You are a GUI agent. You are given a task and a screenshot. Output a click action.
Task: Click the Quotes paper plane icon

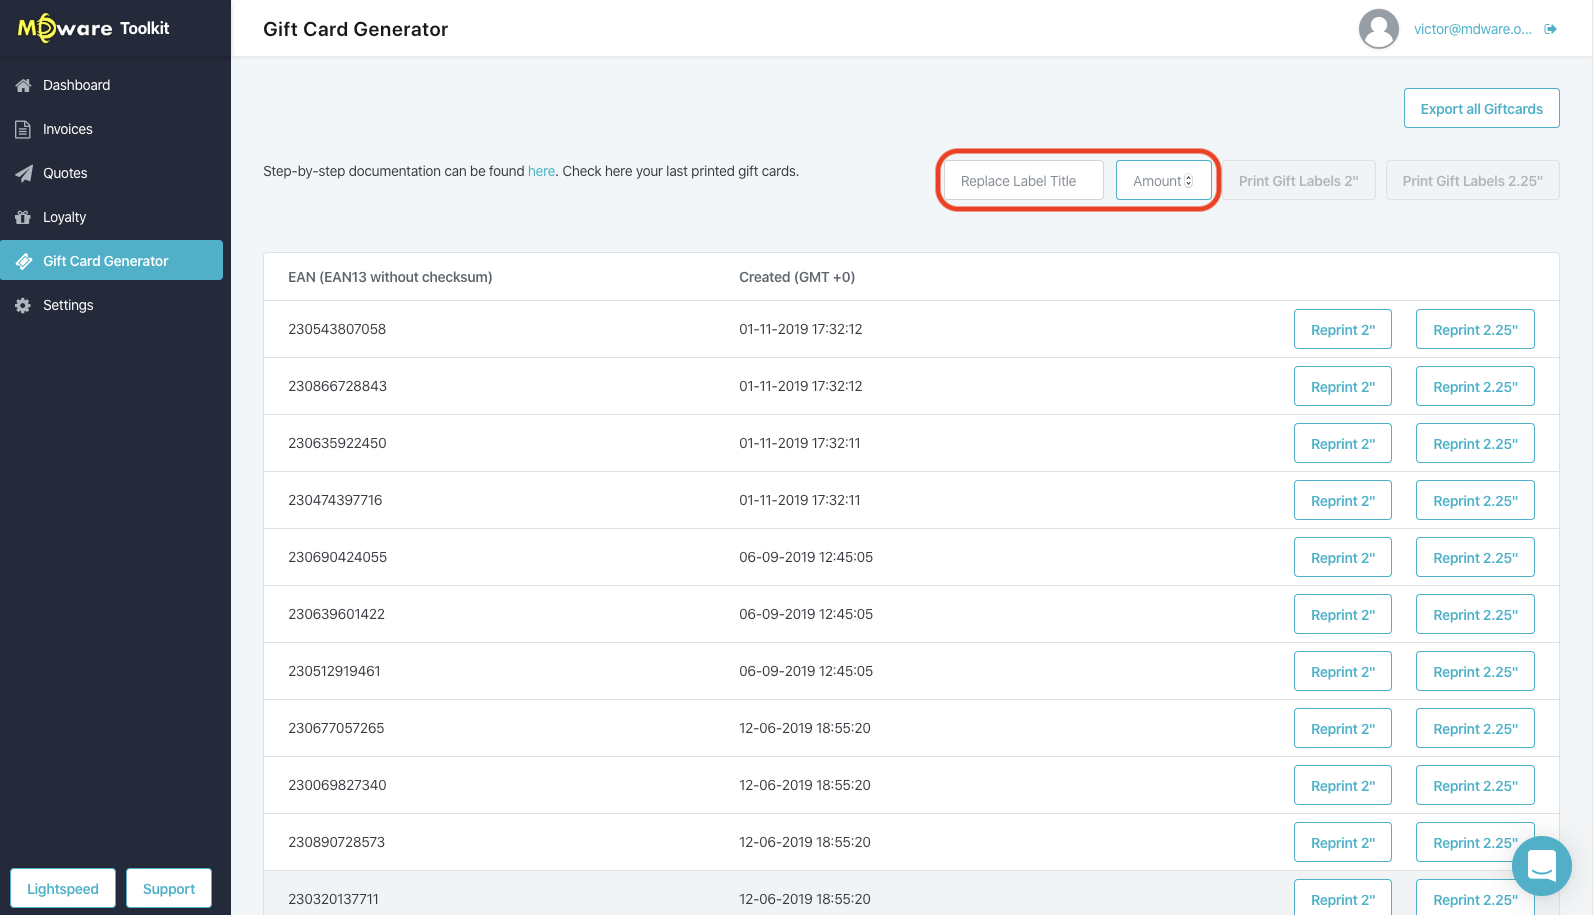[x=23, y=174]
